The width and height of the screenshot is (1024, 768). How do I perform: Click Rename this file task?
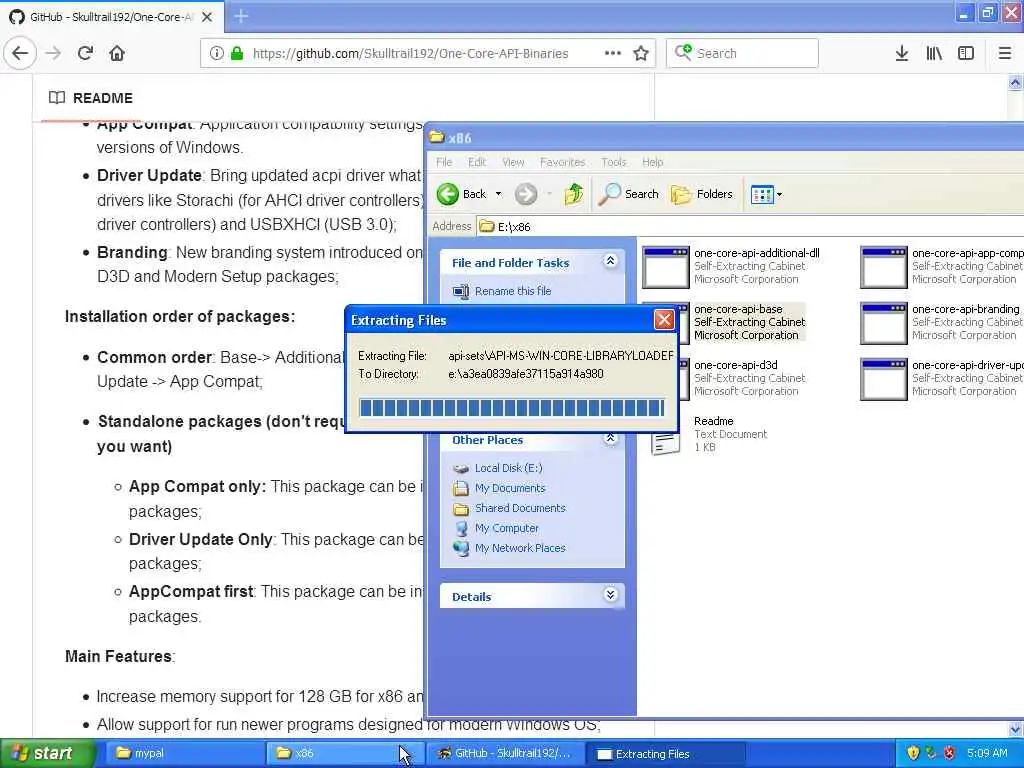point(513,291)
